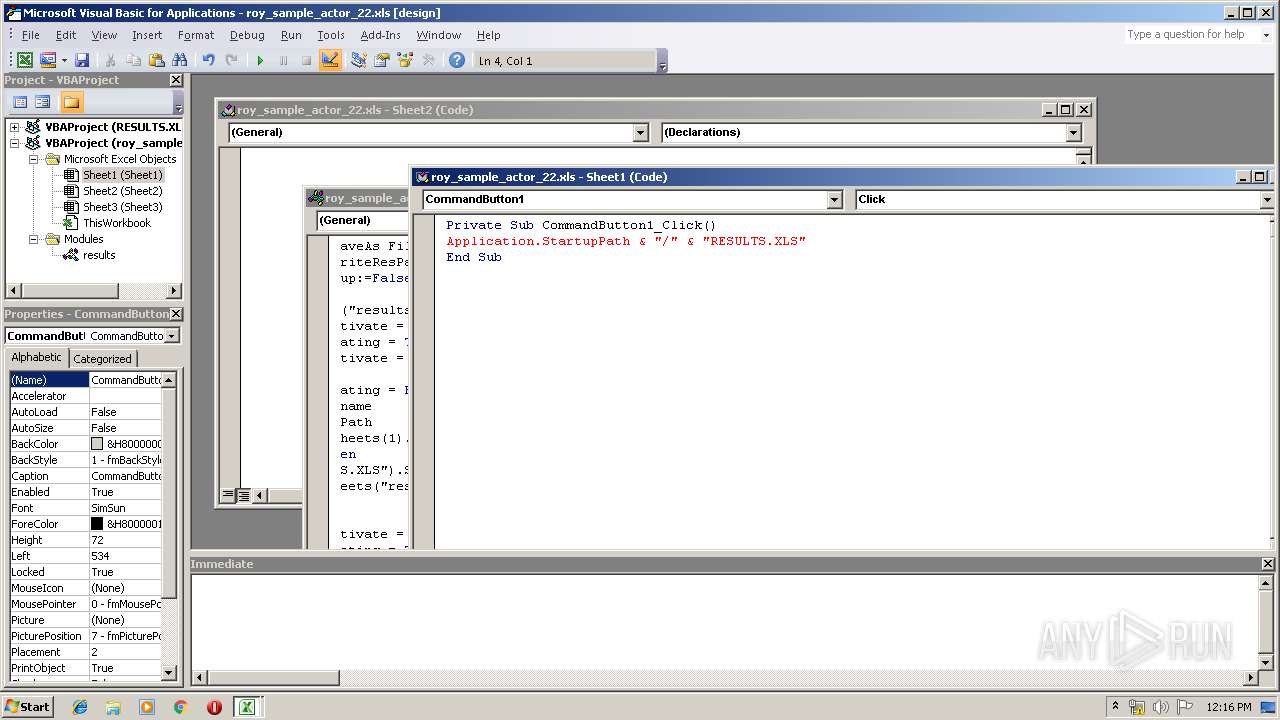This screenshot has width=1280, height=720.
Task: Toggle Design Mode icon
Action: 330,61
